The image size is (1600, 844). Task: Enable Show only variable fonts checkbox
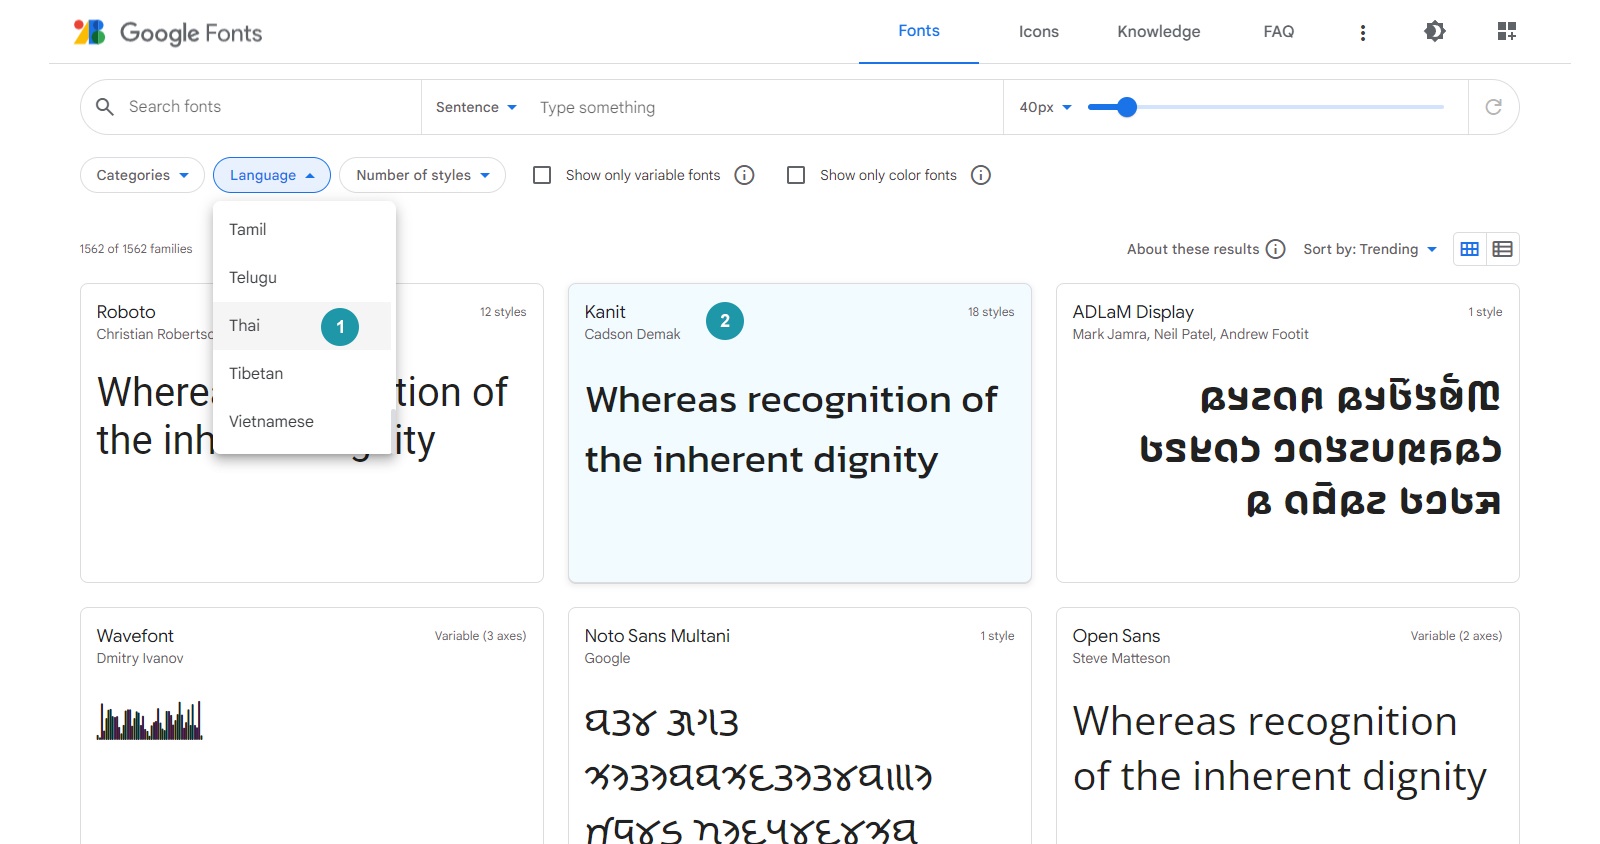point(542,175)
